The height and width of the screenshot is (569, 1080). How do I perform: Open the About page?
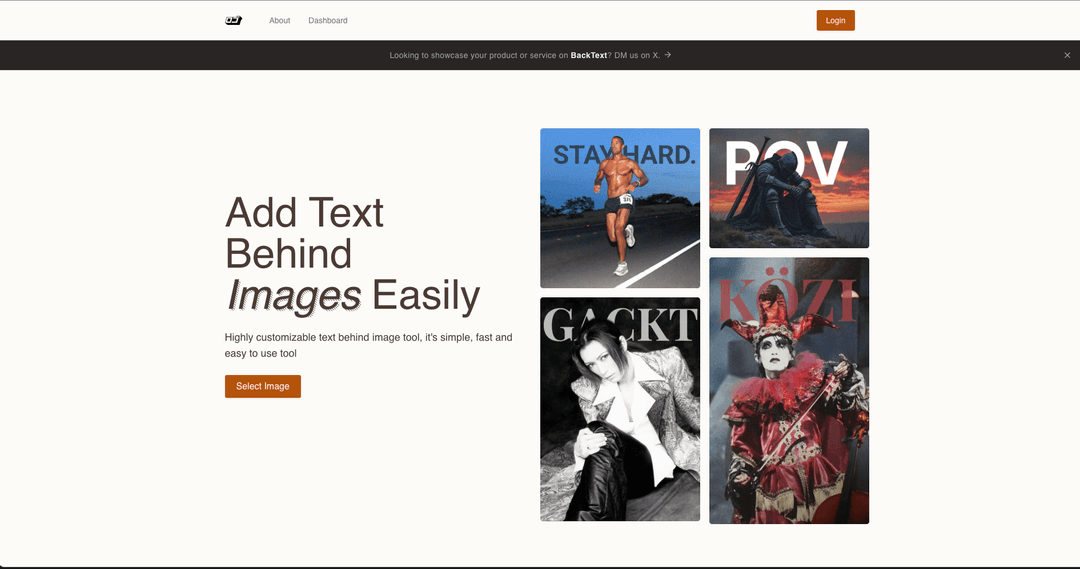tap(279, 20)
